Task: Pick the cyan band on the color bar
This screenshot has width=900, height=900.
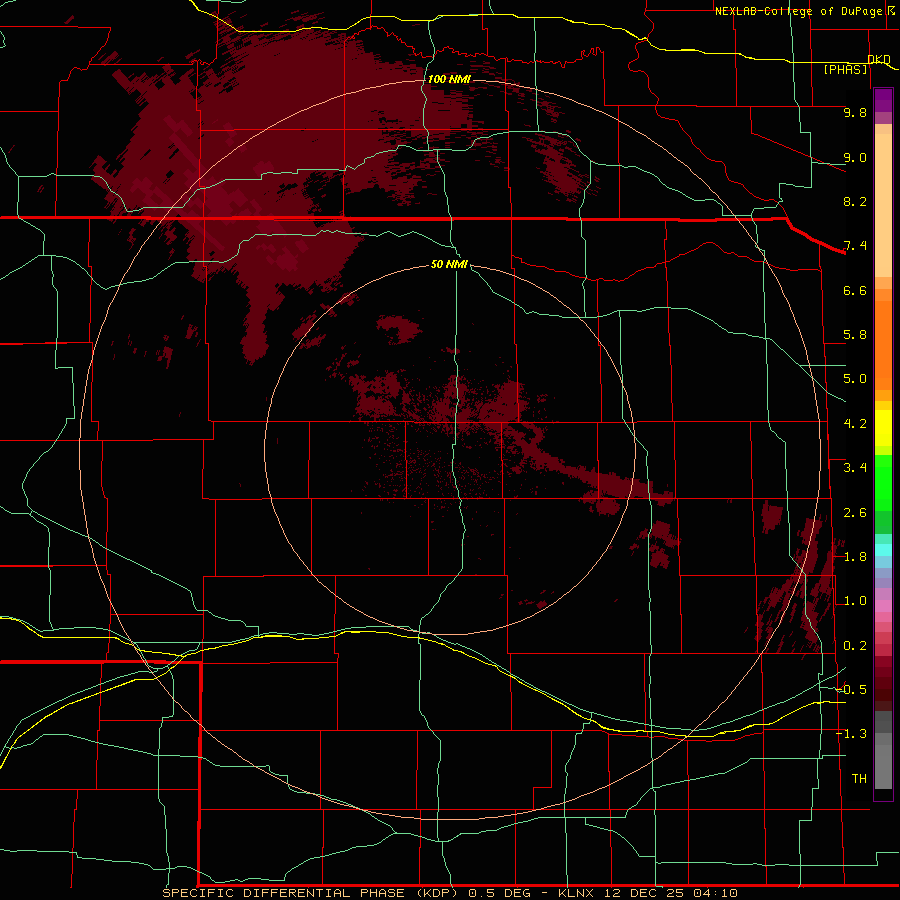Action: tap(883, 550)
